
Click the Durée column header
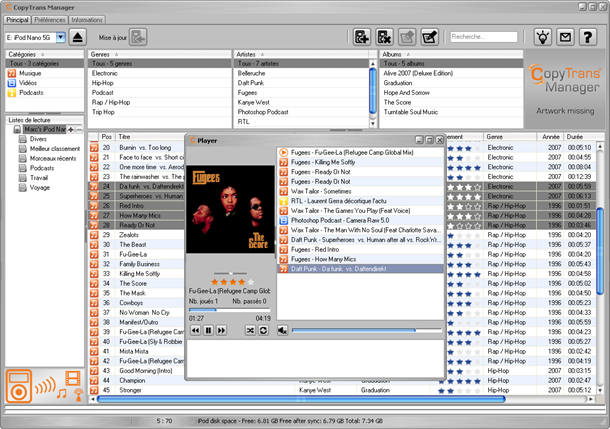point(580,137)
